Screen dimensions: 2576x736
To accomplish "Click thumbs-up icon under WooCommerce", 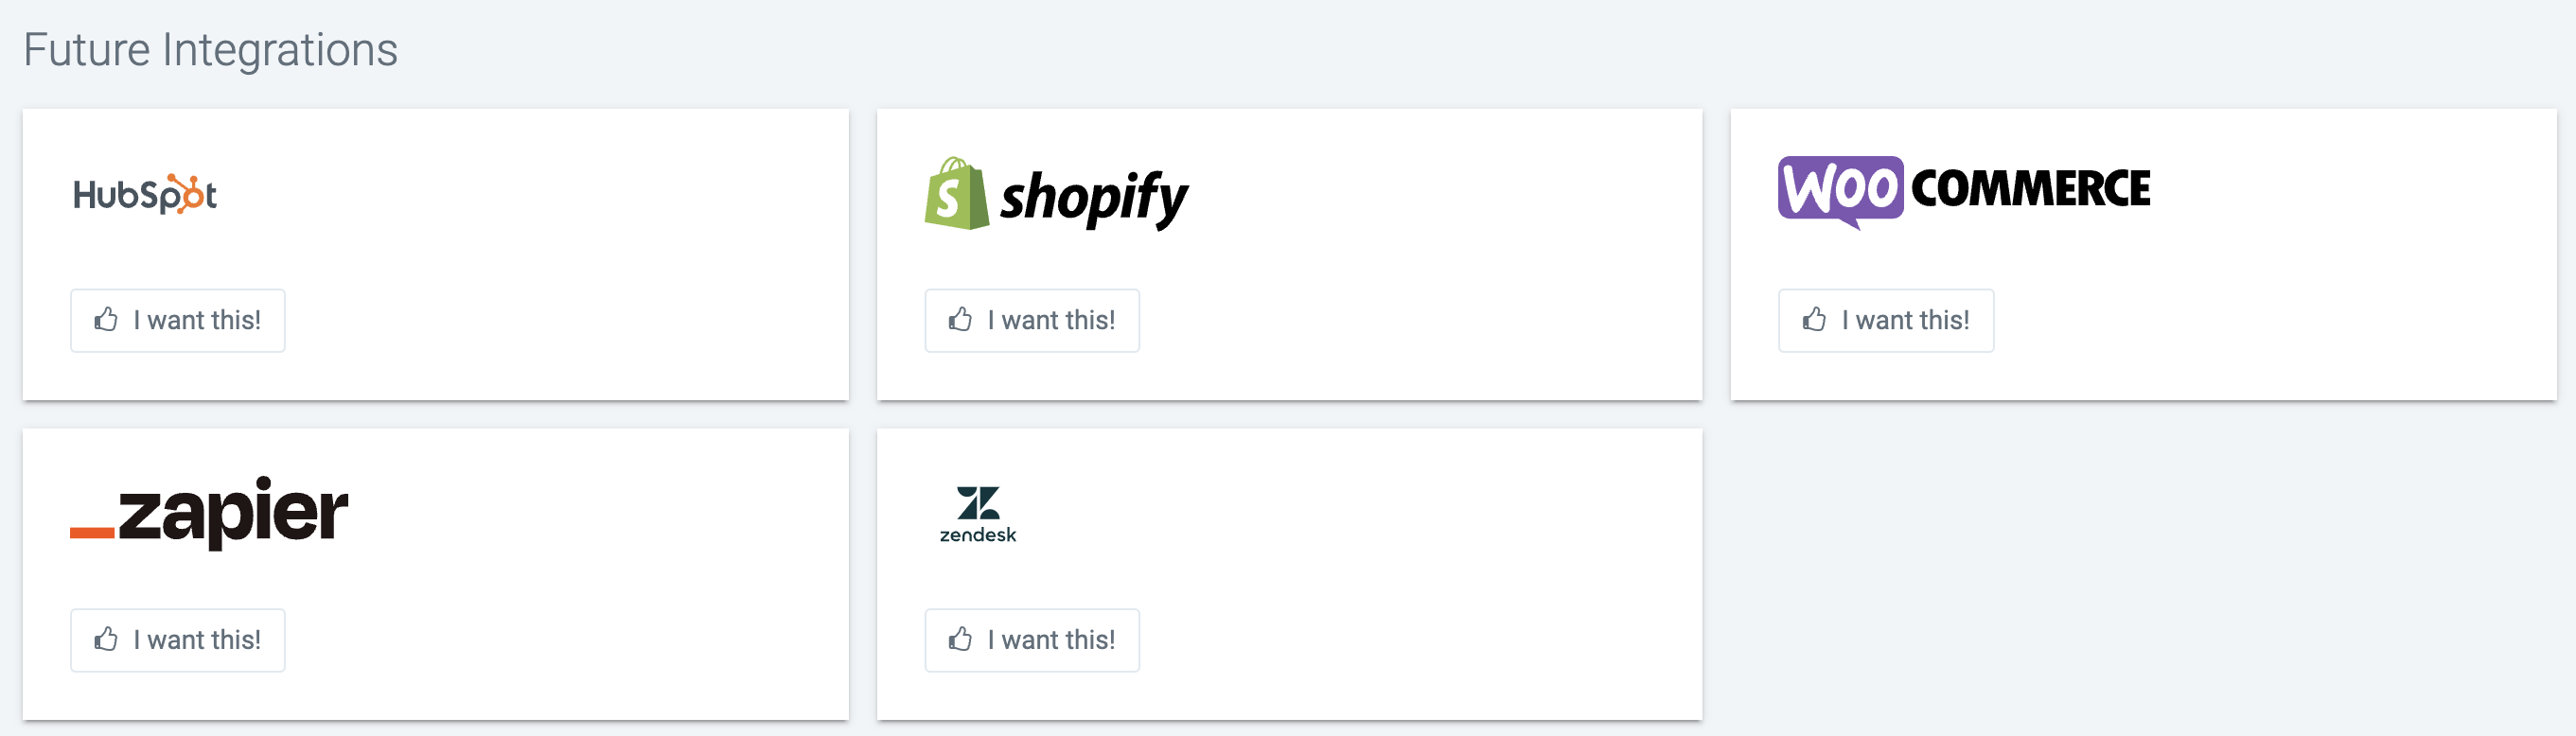I will click(1814, 320).
